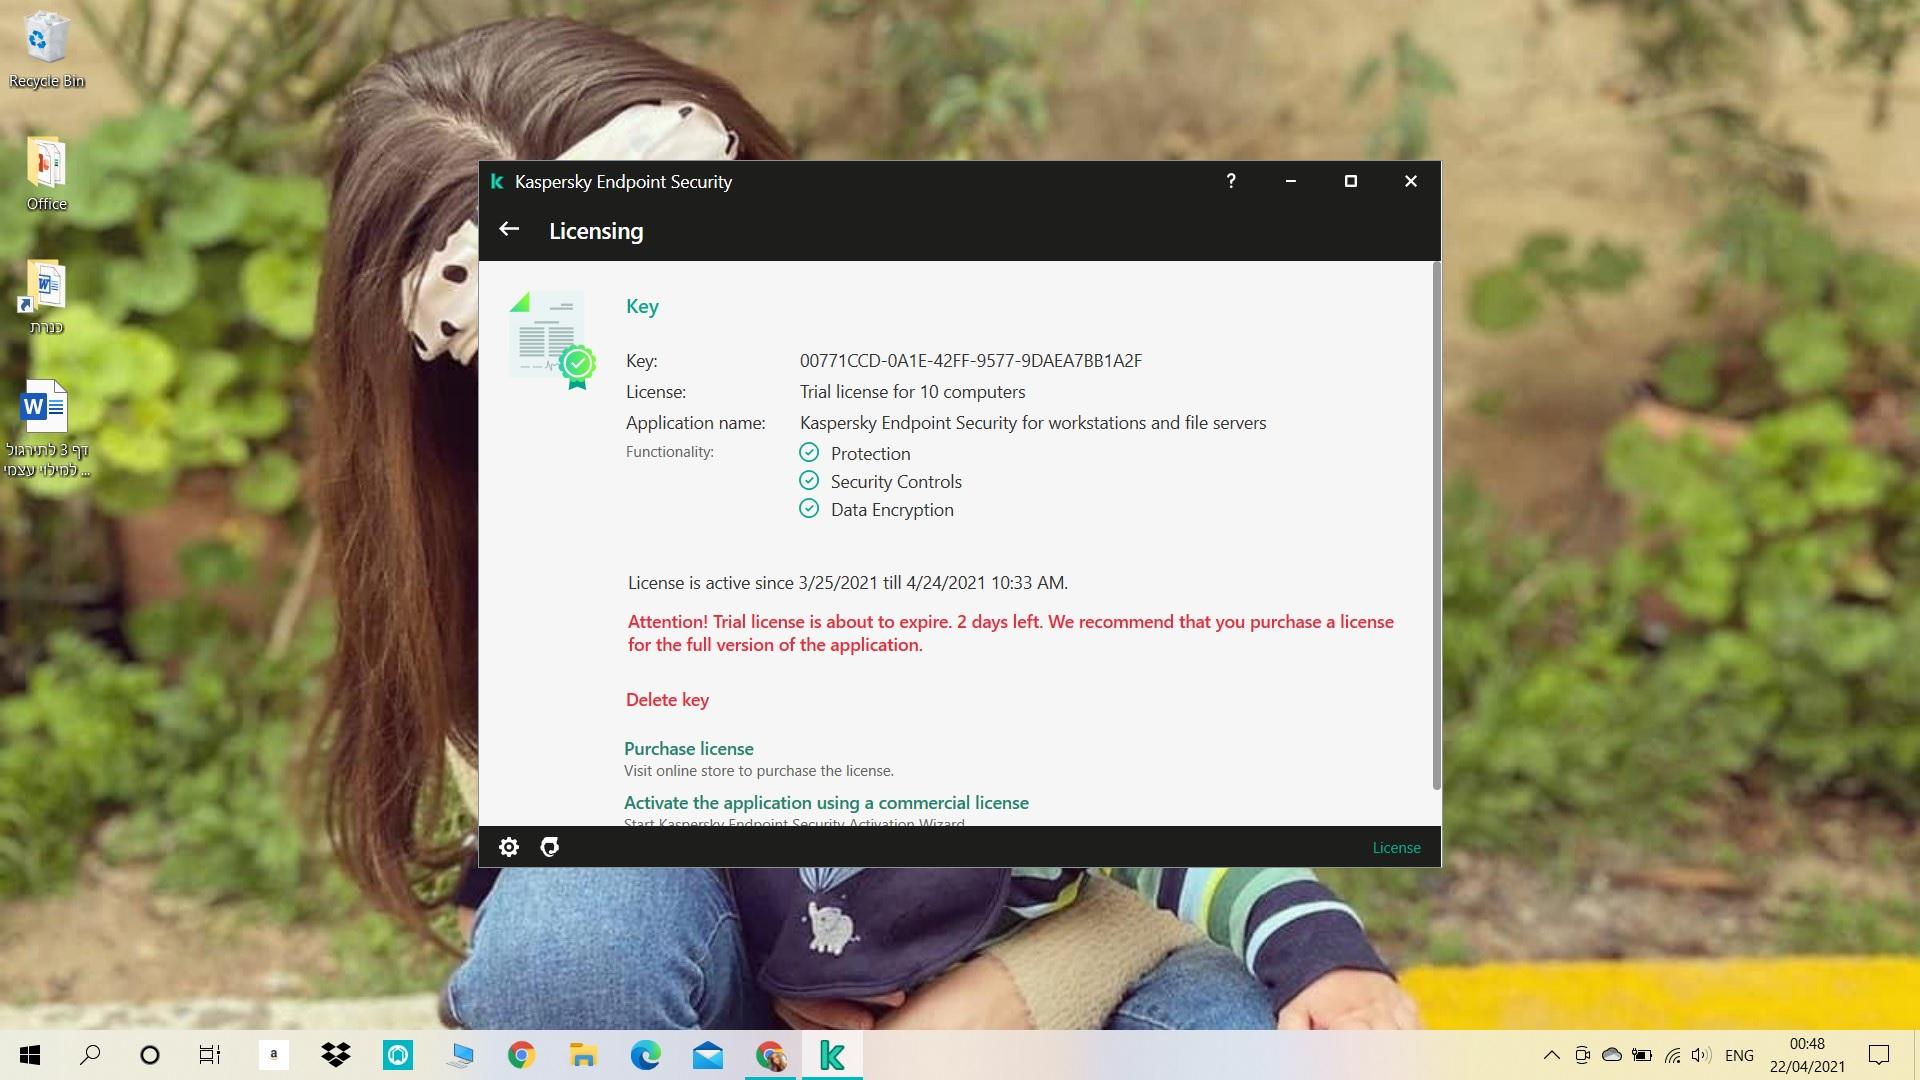Click Kaspersky icon on taskbar
This screenshot has width=1920, height=1080.
832,1055
